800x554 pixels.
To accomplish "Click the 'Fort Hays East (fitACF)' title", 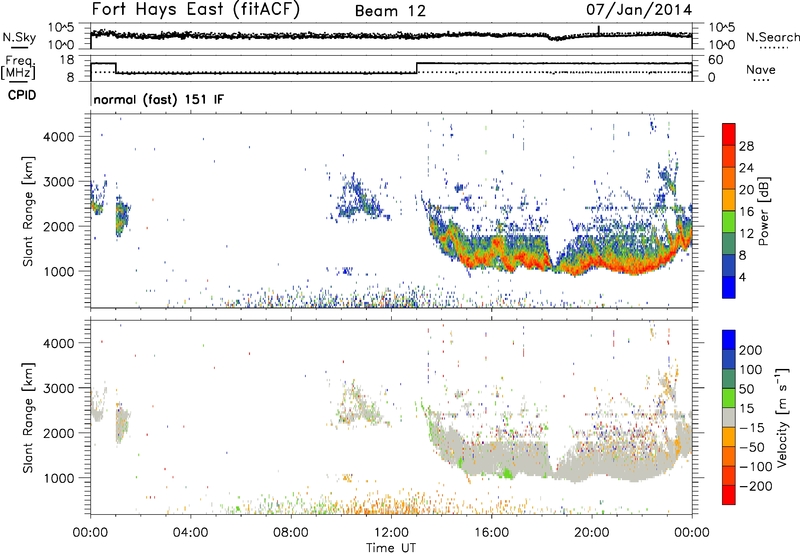I will pyautogui.click(x=195, y=10).
